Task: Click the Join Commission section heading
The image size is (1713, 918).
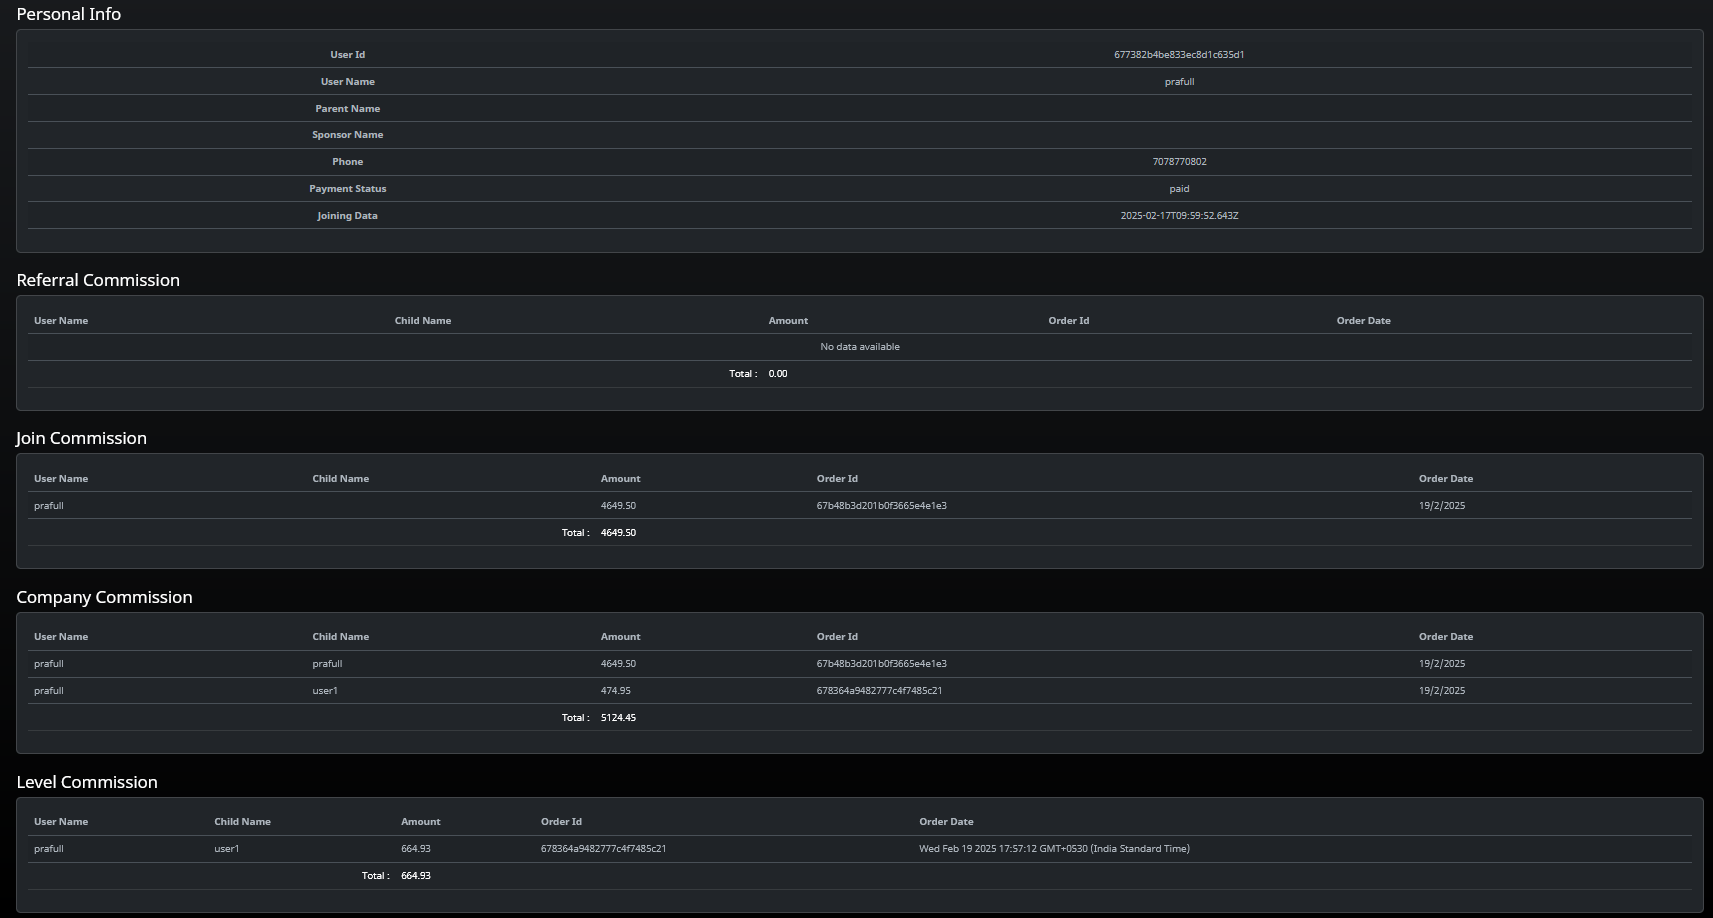Action: tap(81, 437)
